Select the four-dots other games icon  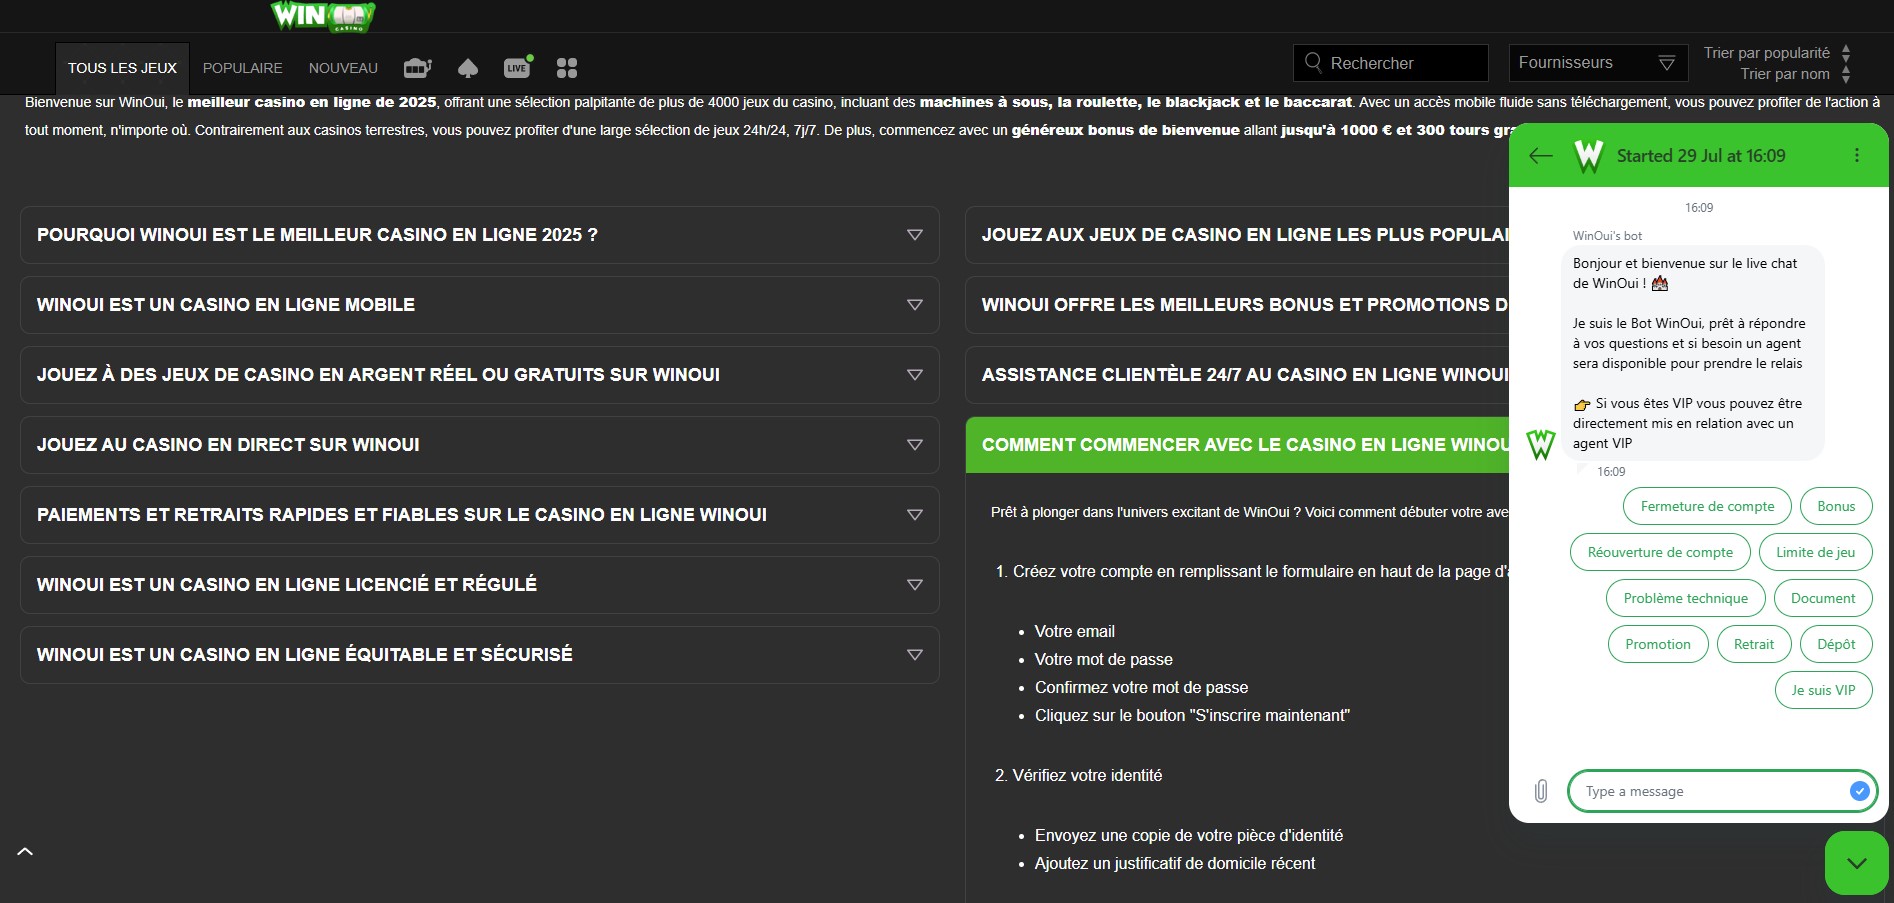point(567,68)
